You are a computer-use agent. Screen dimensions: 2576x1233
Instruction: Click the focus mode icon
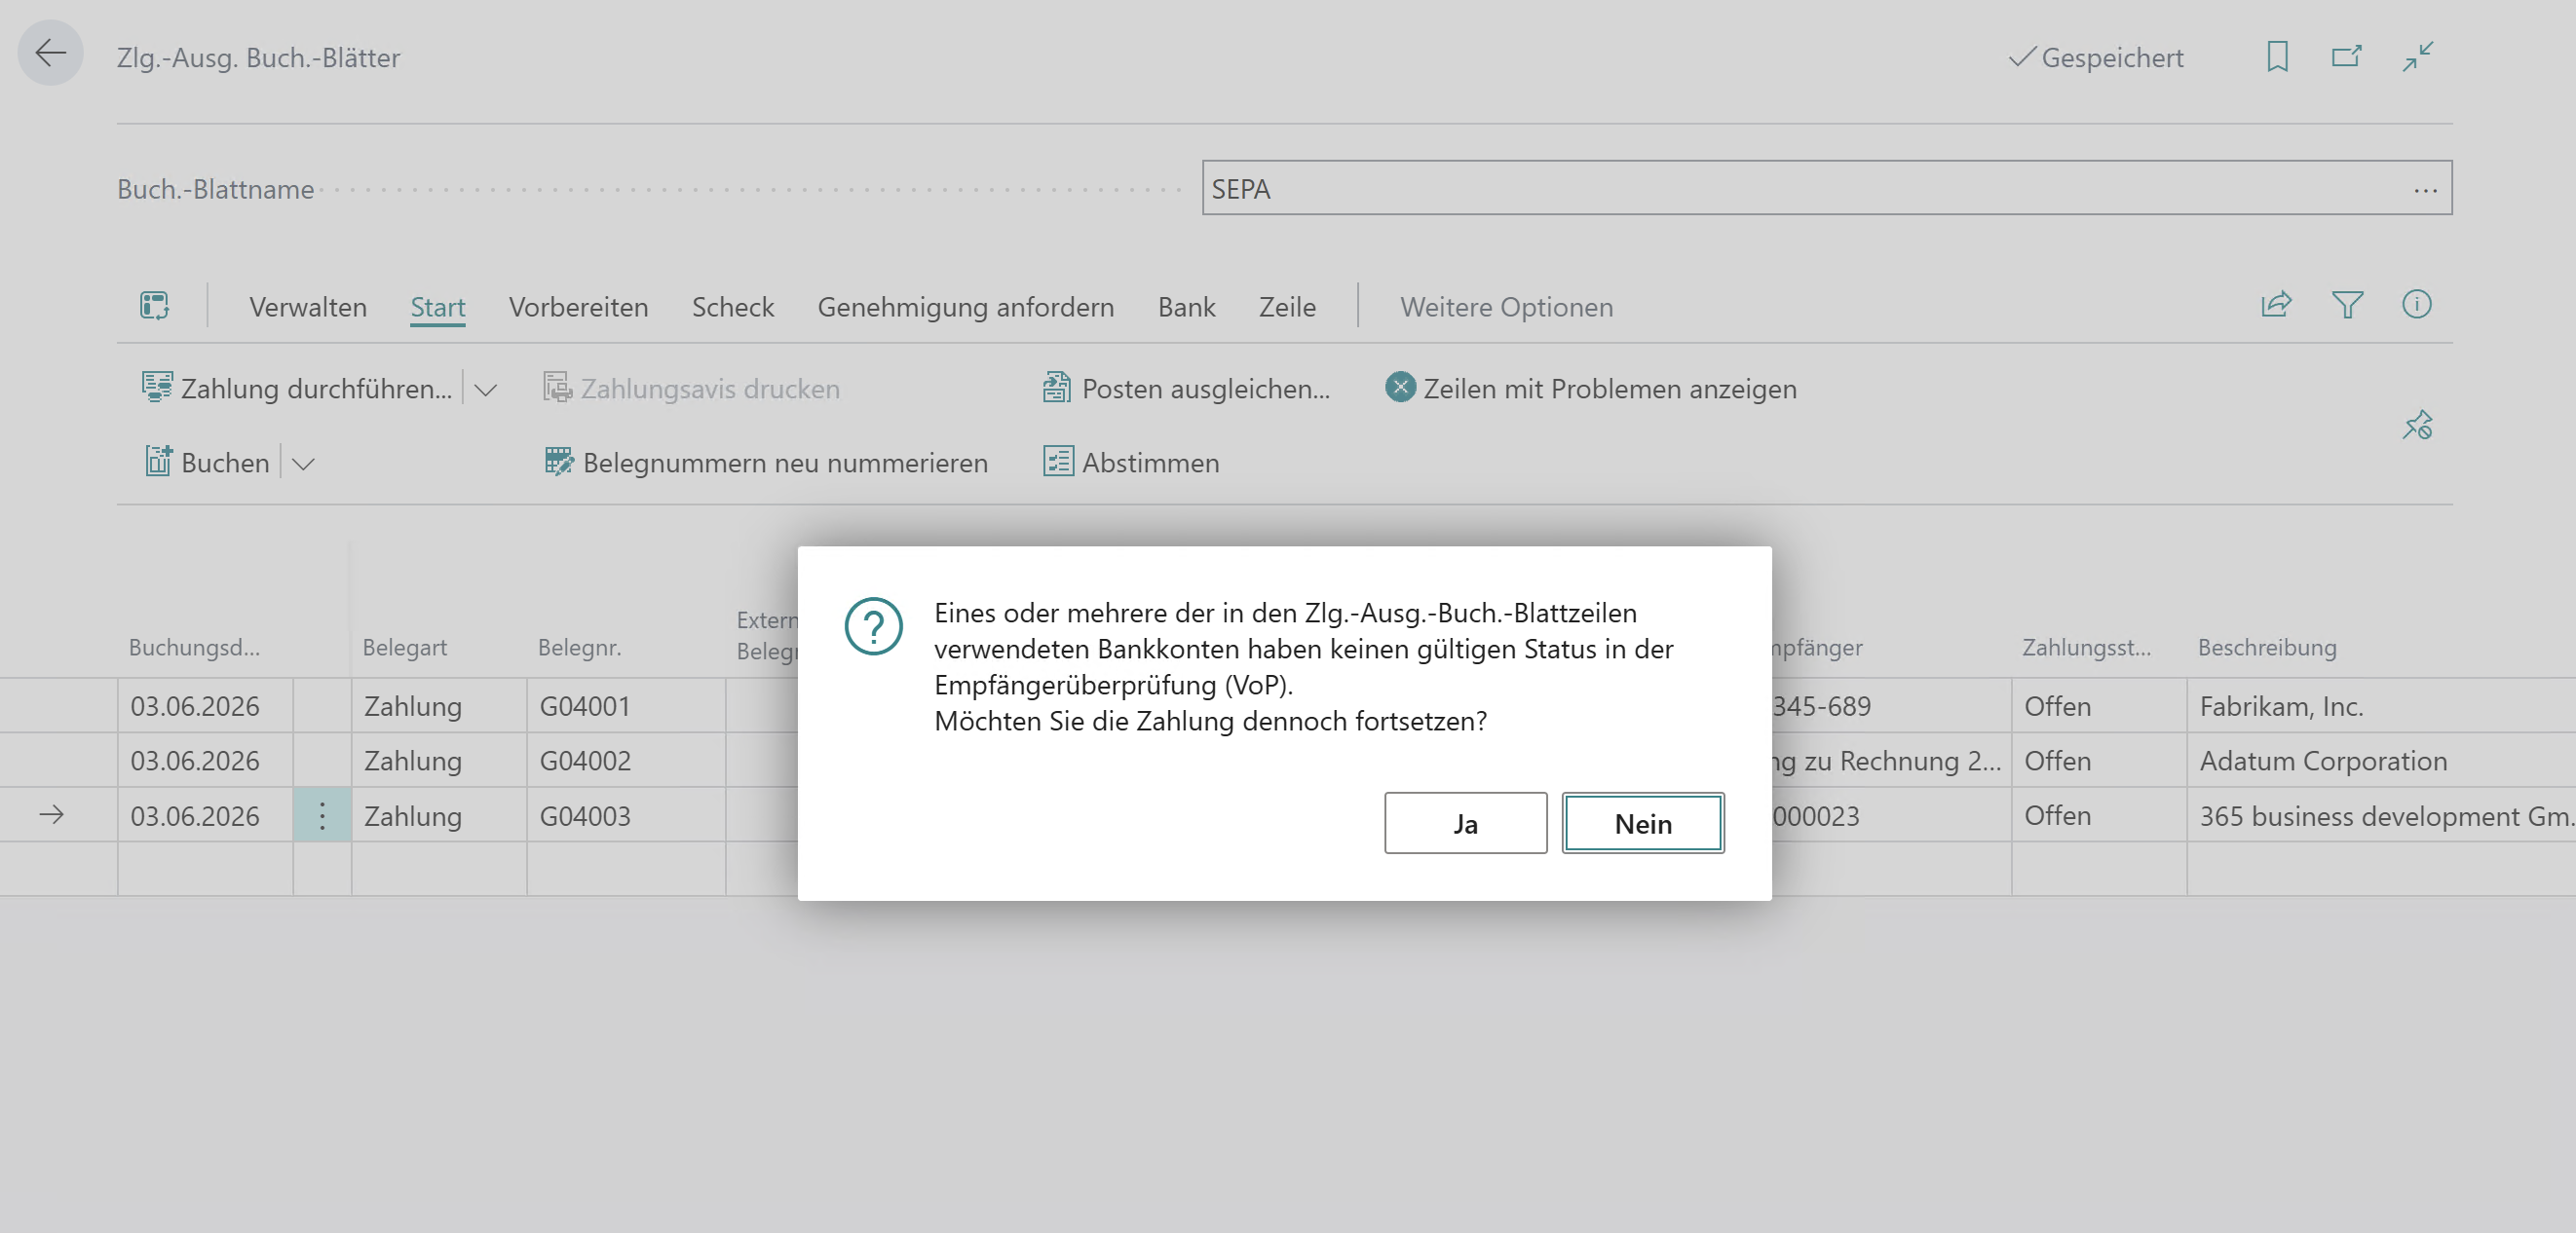[x=2419, y=57]
